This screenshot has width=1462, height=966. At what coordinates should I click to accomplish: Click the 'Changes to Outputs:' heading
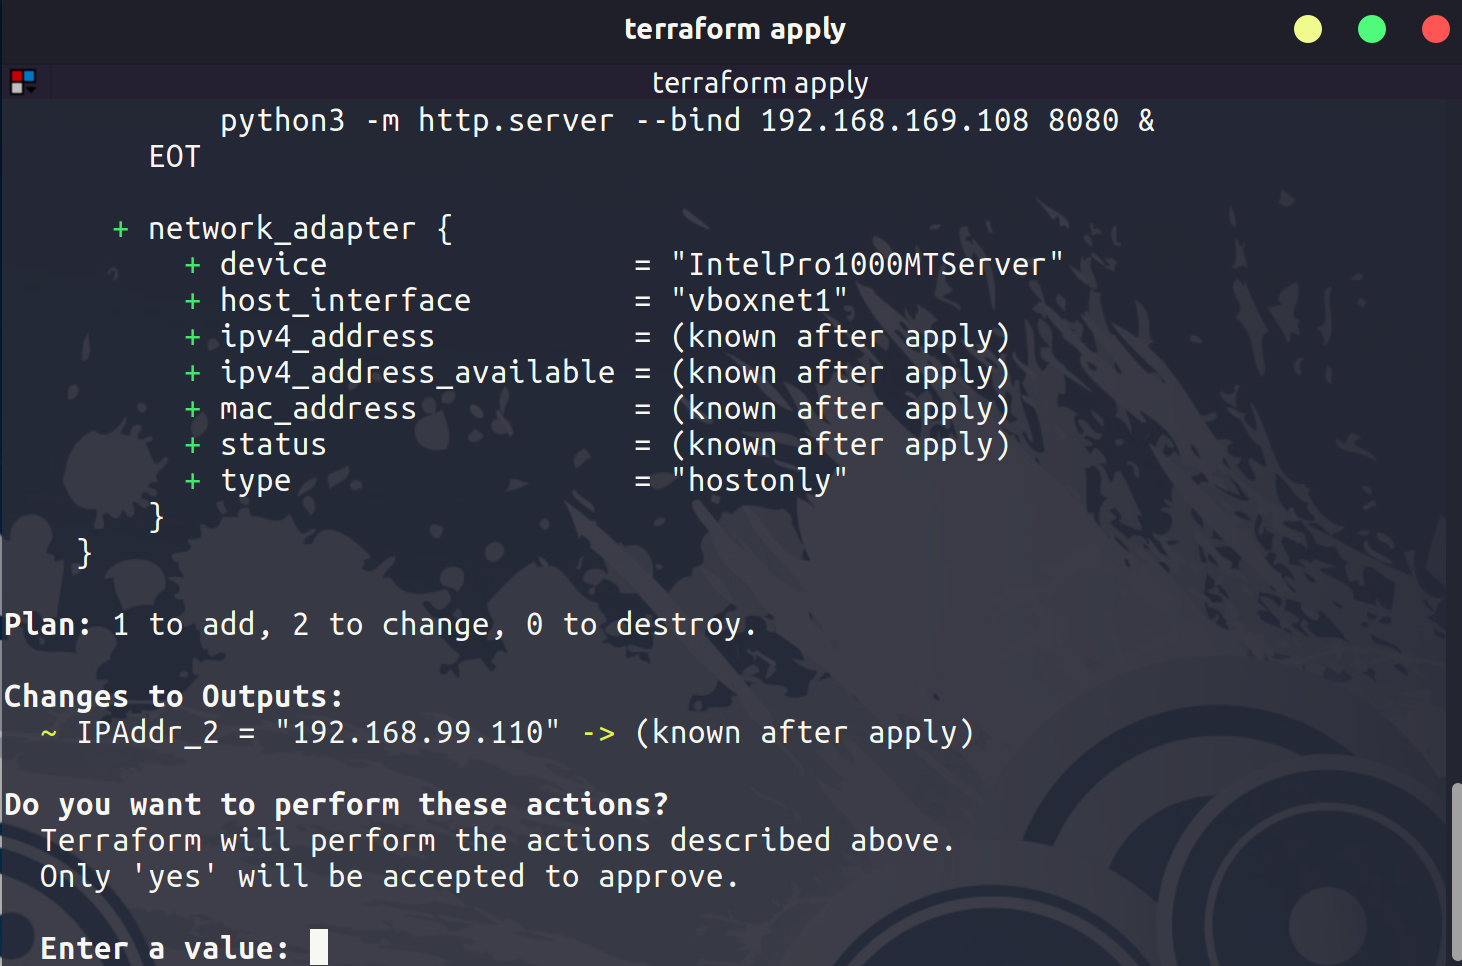[174, 696]
